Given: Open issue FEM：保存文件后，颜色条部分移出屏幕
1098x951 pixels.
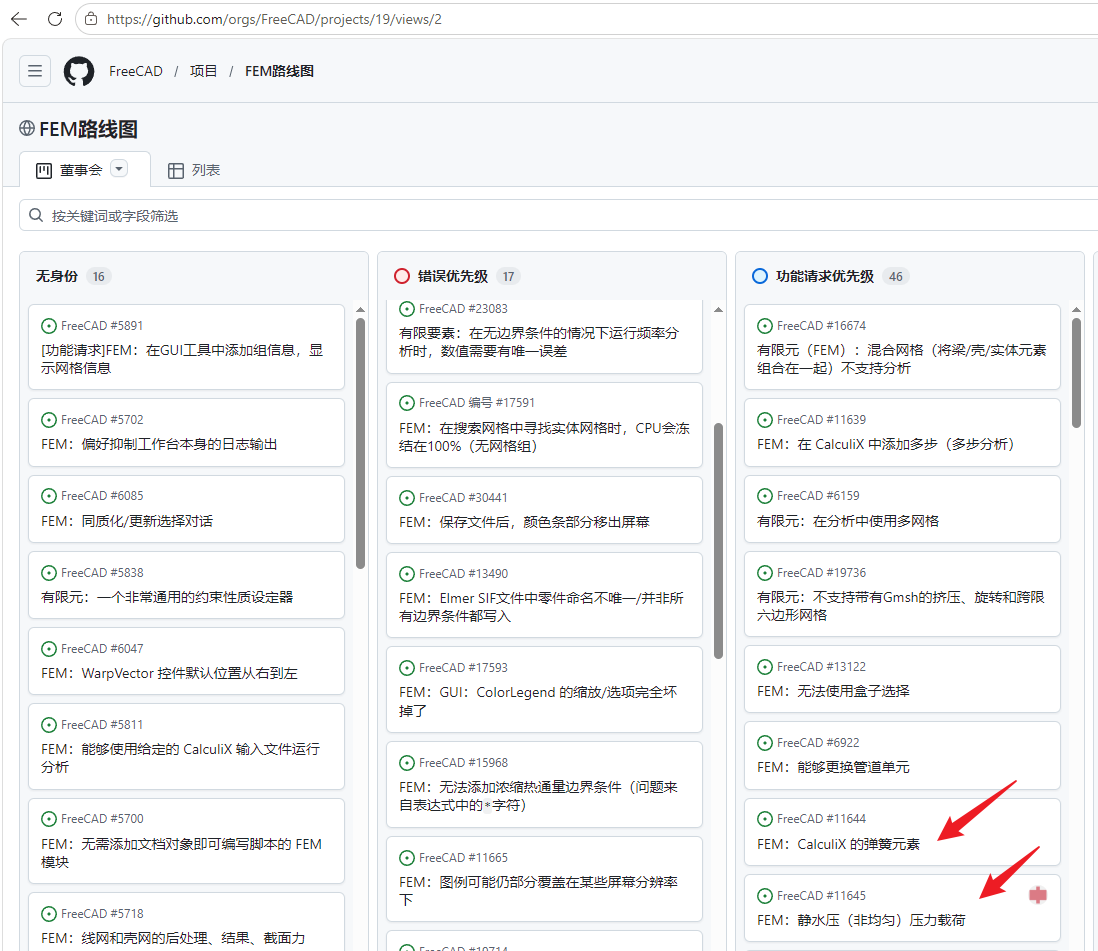Looking at the screenshot, I should [524, 522].
